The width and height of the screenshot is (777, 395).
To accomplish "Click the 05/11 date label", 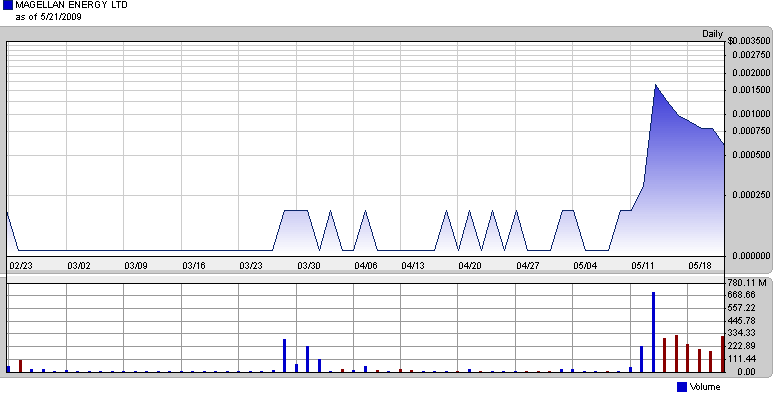I will pos(643,266).
